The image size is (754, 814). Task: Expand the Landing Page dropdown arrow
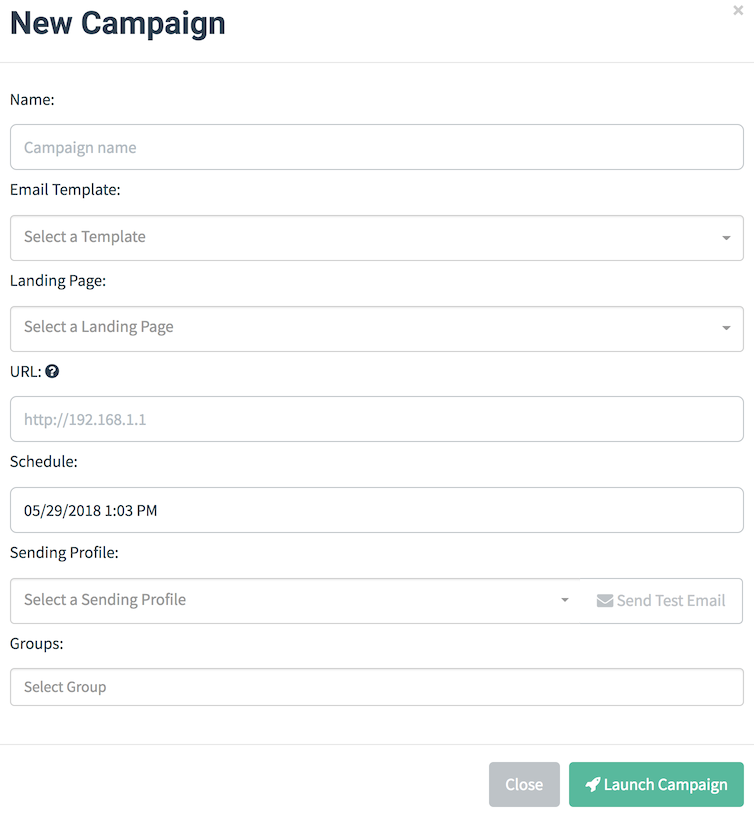coord(725,328)
